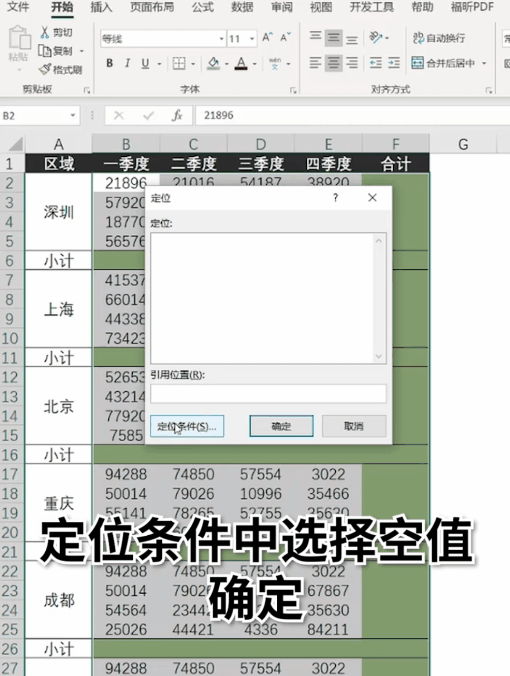Click the formula bar cancel X icon
This screenshot has width=510, height=676.
[x=119, y=116]
